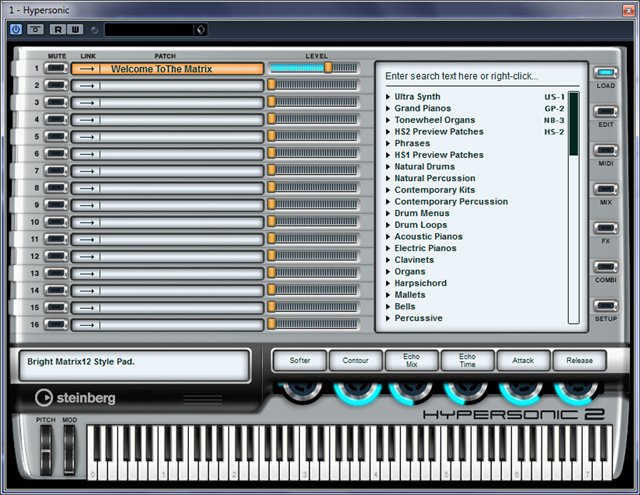Screen dimensions: 640x495
Task: Click the Softer hyper knob label
Action: pyautogui.click(x=300, y=360)
